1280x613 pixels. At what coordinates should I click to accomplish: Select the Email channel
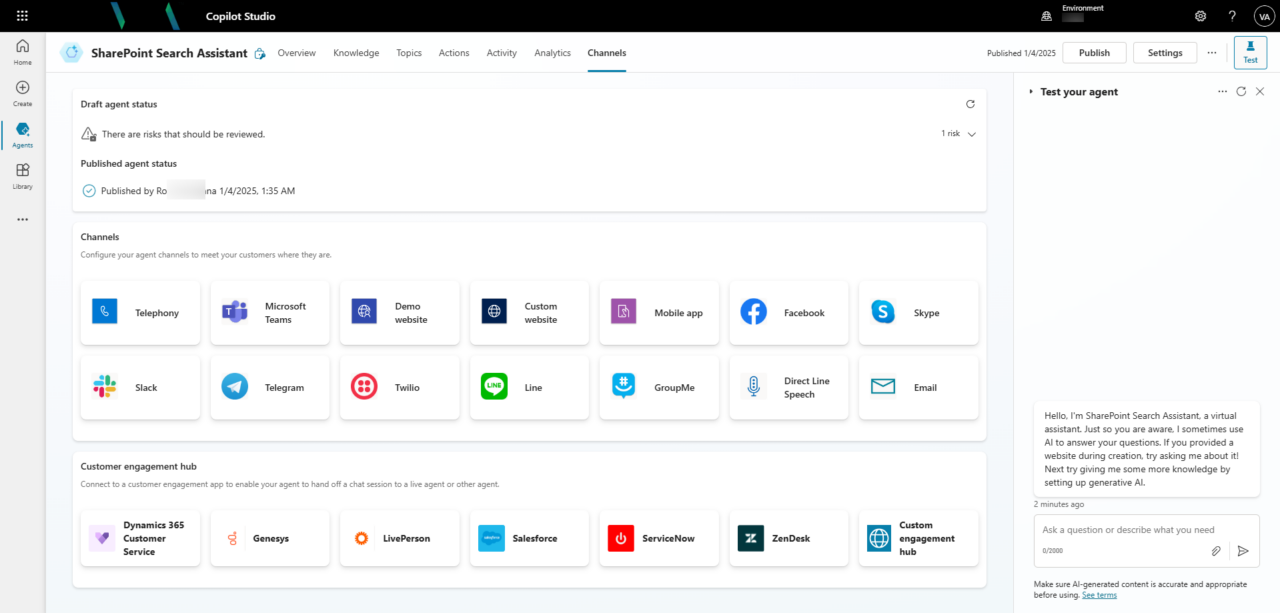click(919, 387)
